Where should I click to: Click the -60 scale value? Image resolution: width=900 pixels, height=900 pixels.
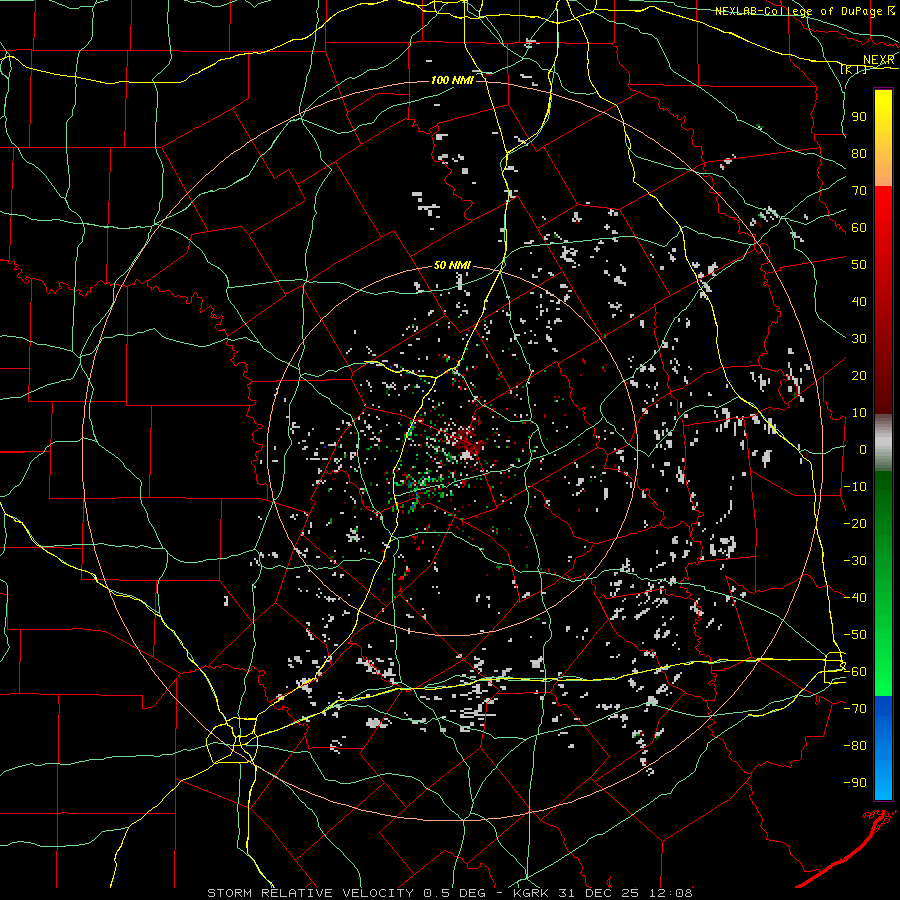point(855,672)
